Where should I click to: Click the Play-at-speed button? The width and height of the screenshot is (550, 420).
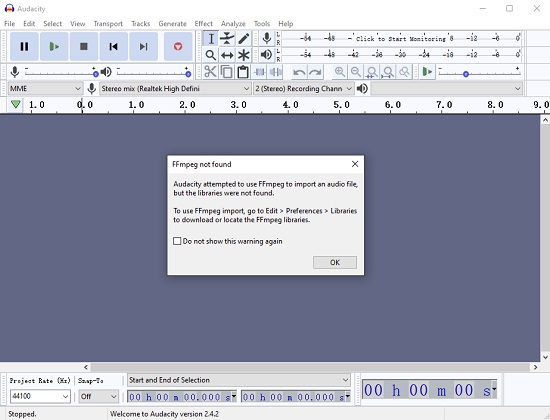(427, 72)
